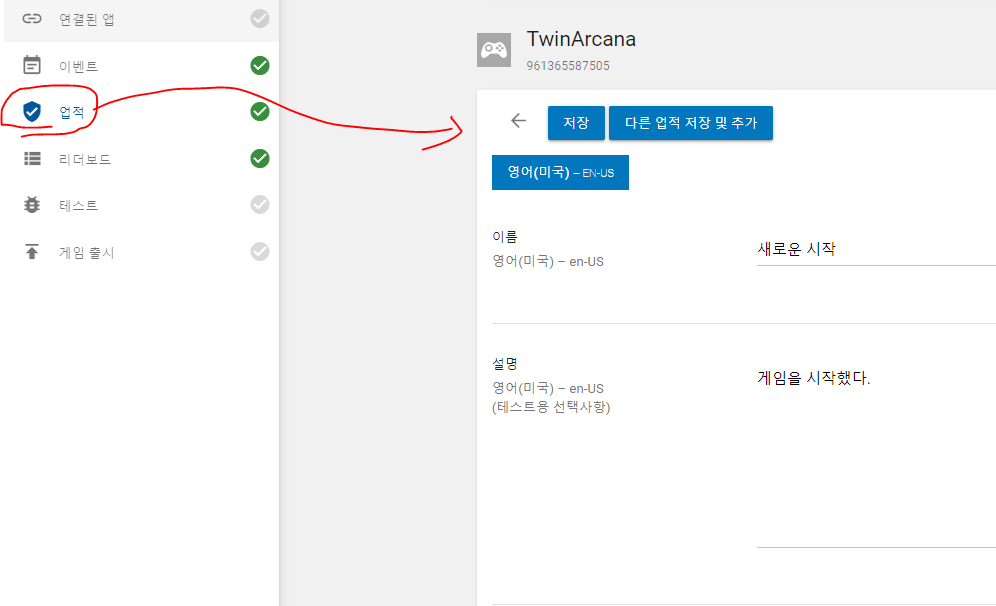Screen dimensions: 996x606
Task: Click the grey checkmark on 테스트 row
Action: [260, 205]
